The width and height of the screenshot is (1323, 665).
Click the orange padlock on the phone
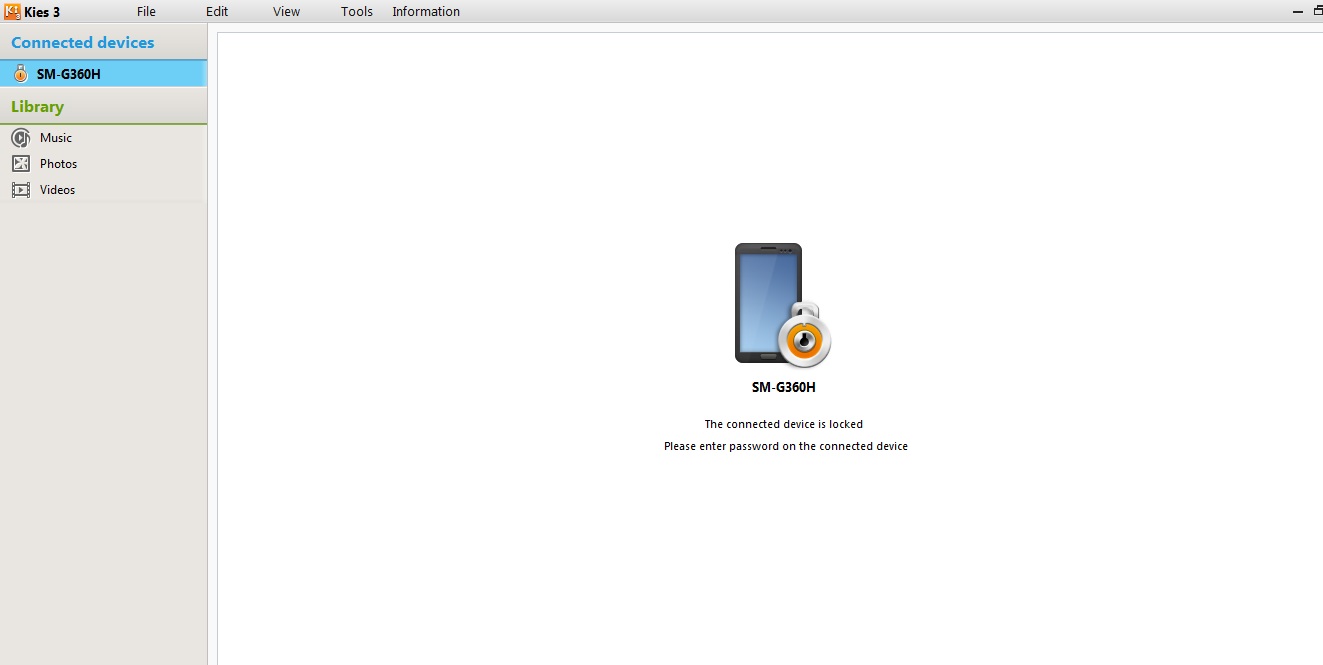(x=804, y=335)
